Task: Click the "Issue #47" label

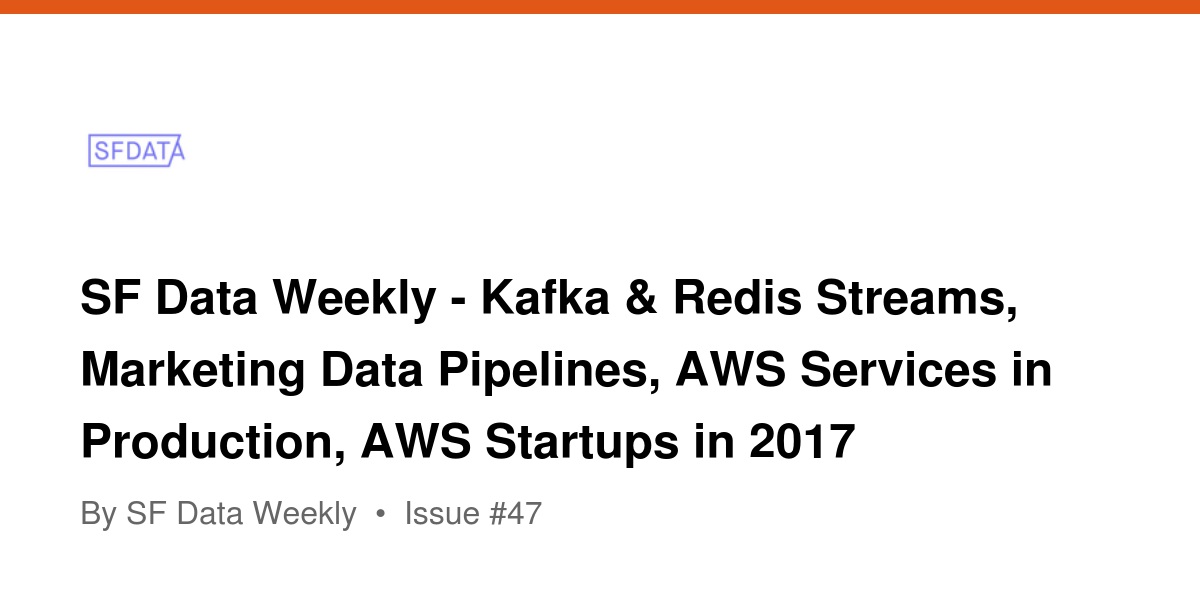Action: point(473,514)
